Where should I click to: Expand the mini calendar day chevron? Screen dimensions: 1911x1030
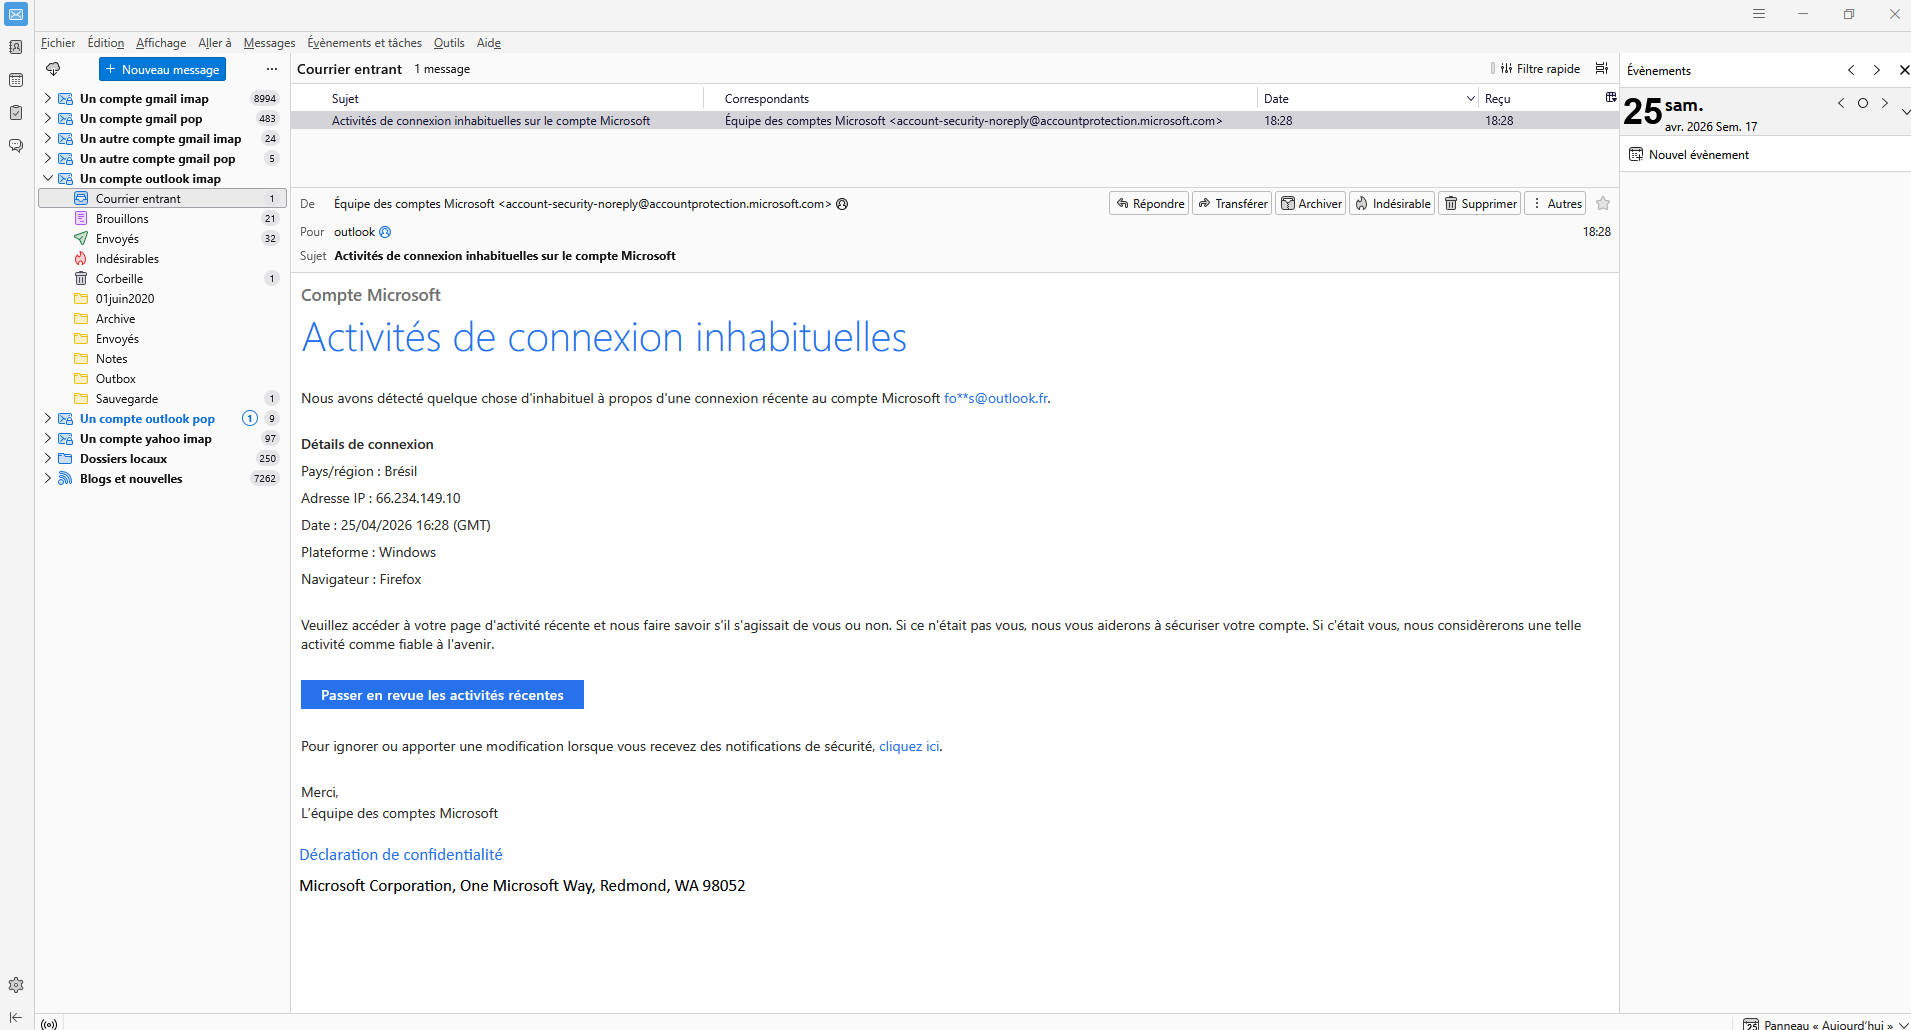(x=1905, y=111)
